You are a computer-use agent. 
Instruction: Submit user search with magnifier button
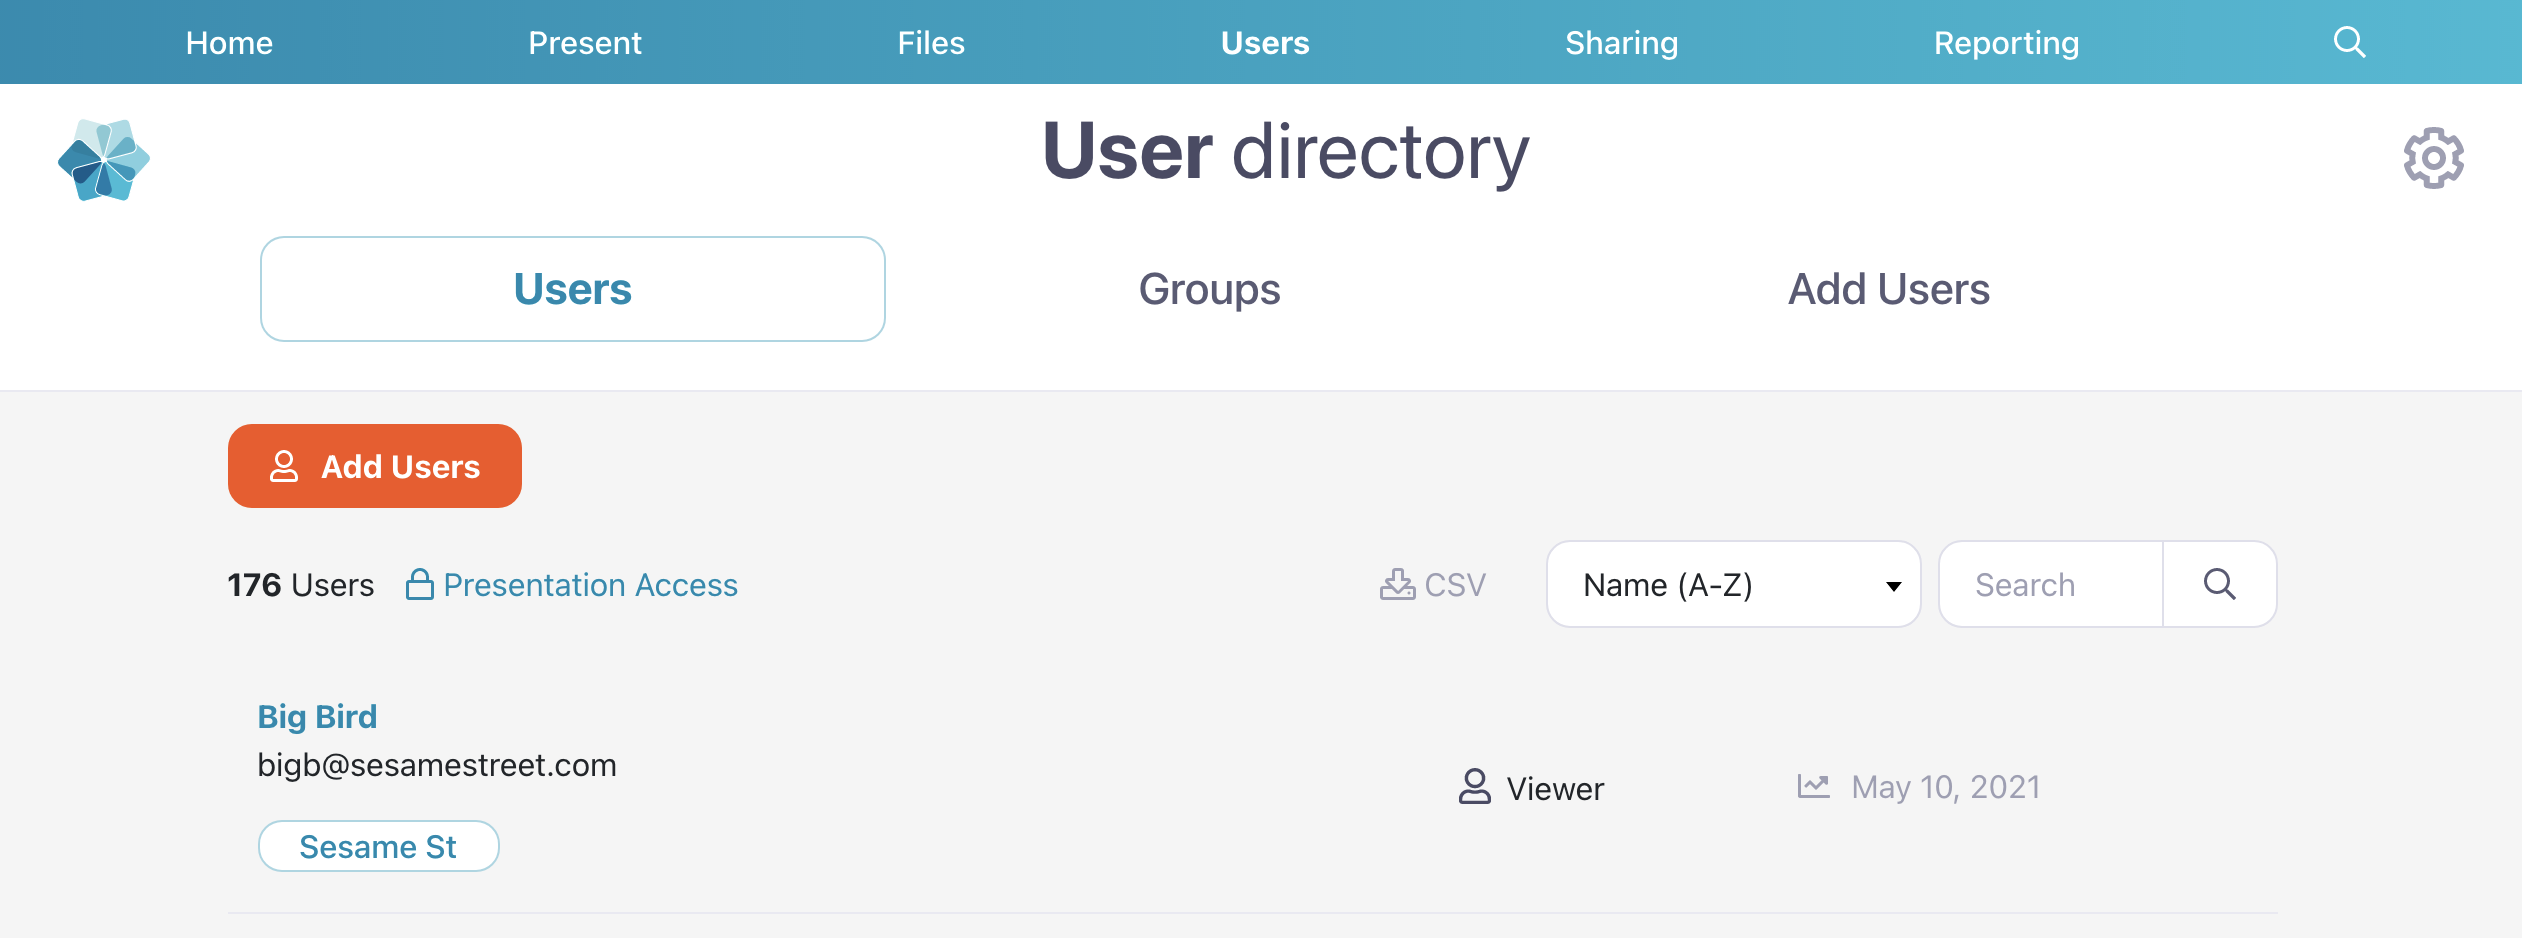2219,584
